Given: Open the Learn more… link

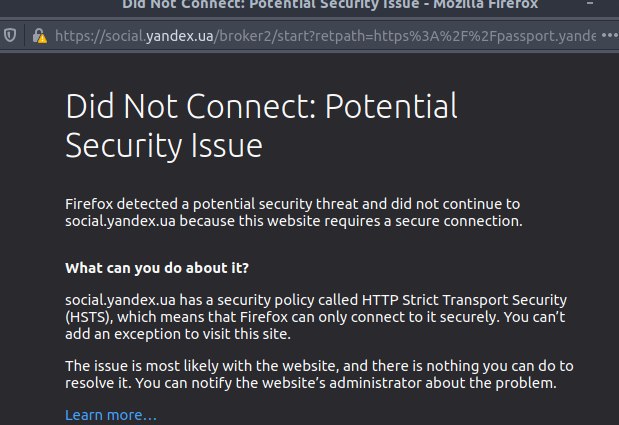Looking at the screenshot, I should click(x=111, y=415).
